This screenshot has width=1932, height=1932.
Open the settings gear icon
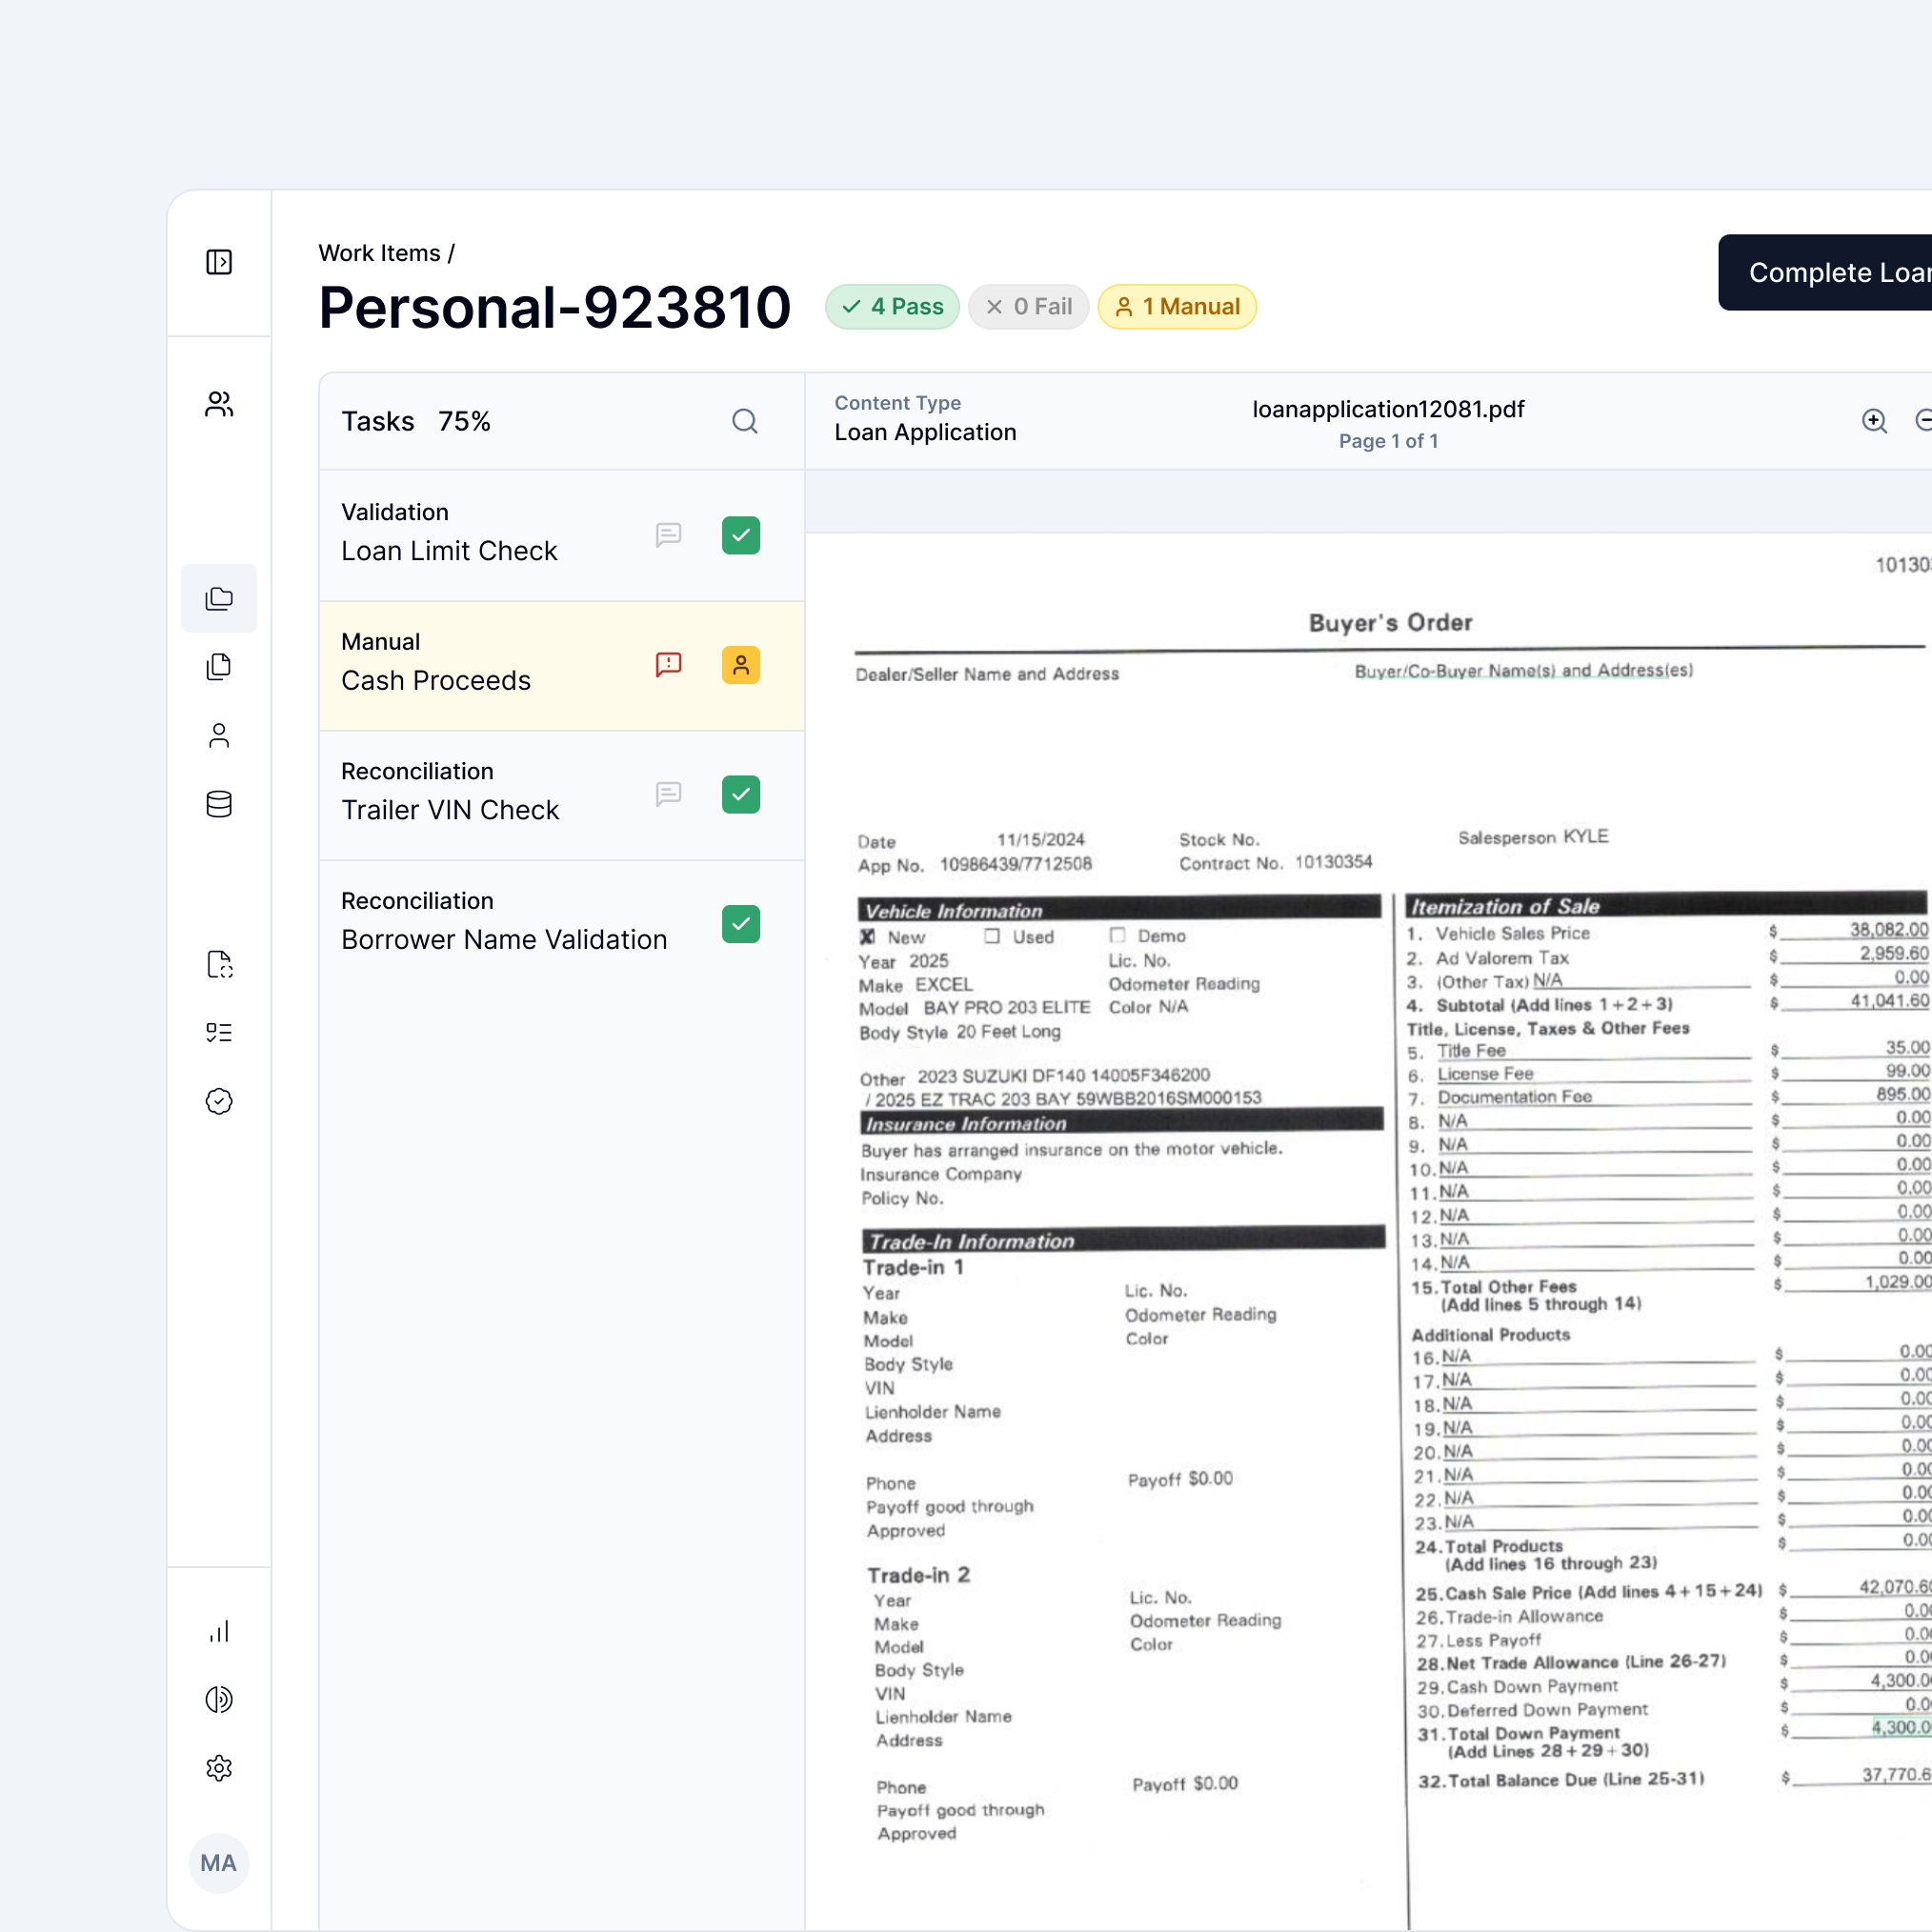[219, 1768]
